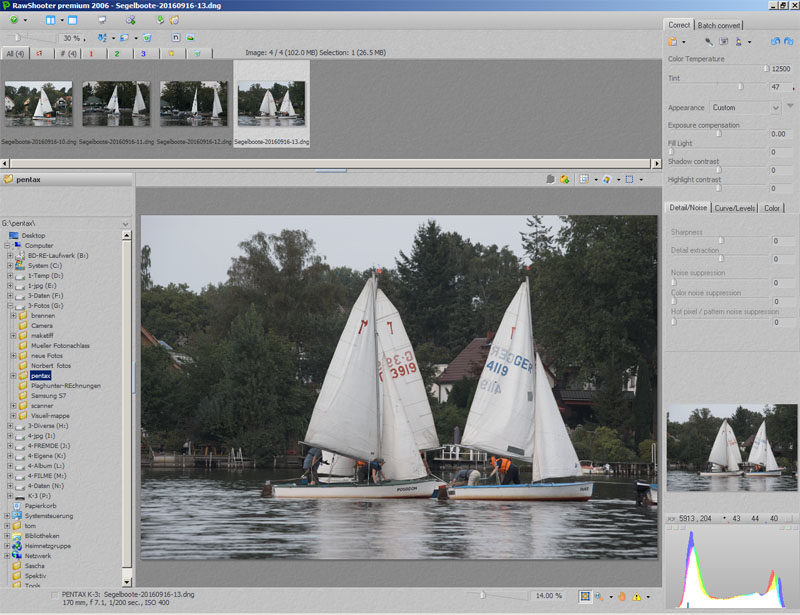Select the Color tab in the adjustments panel

click(x=773, y=208)
